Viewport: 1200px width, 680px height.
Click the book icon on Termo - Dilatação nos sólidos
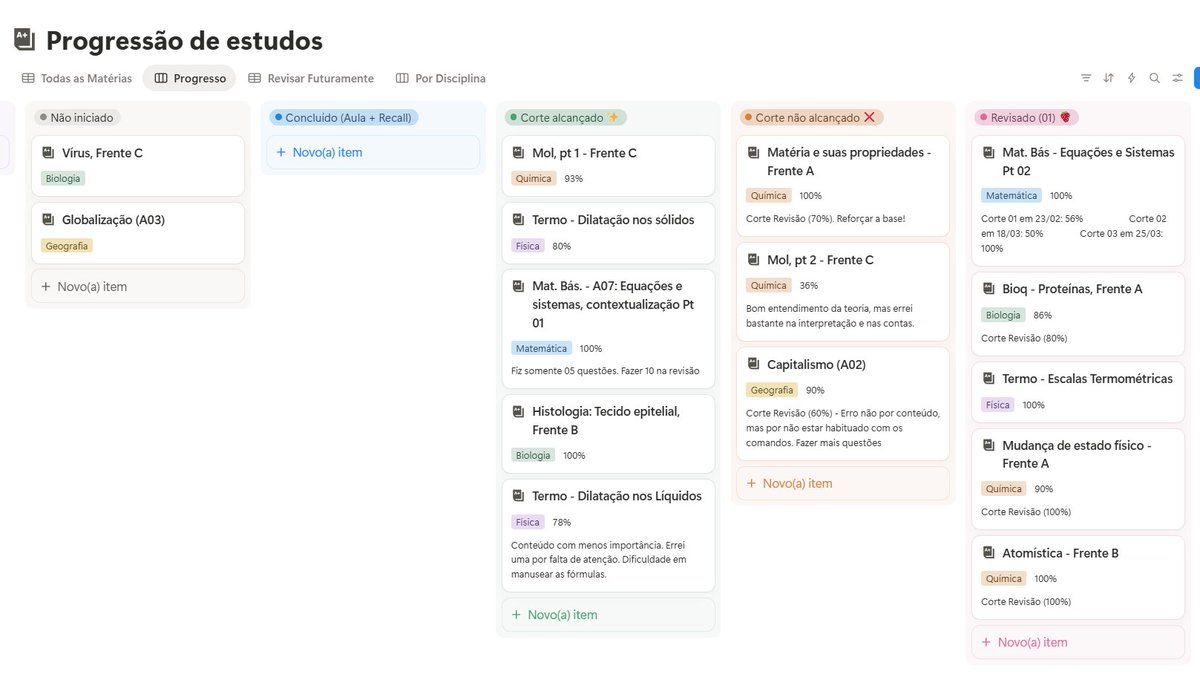(518, 220)
